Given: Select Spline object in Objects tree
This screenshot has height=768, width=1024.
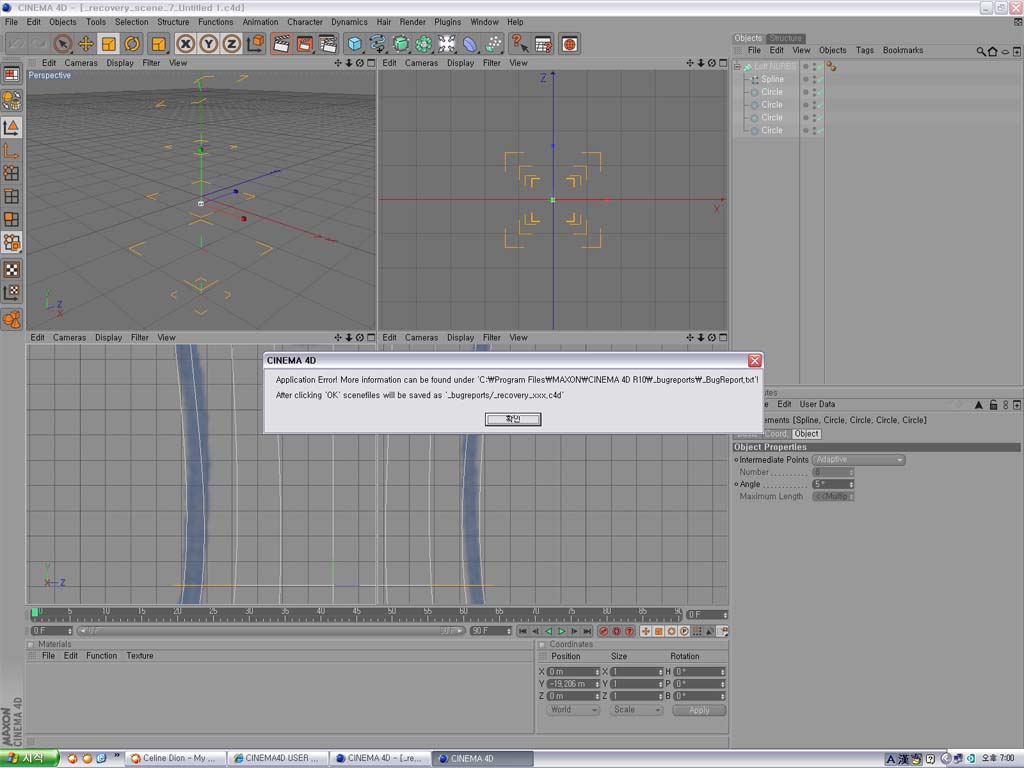Looking at the screenshot, I should click(x=772, y=79).
